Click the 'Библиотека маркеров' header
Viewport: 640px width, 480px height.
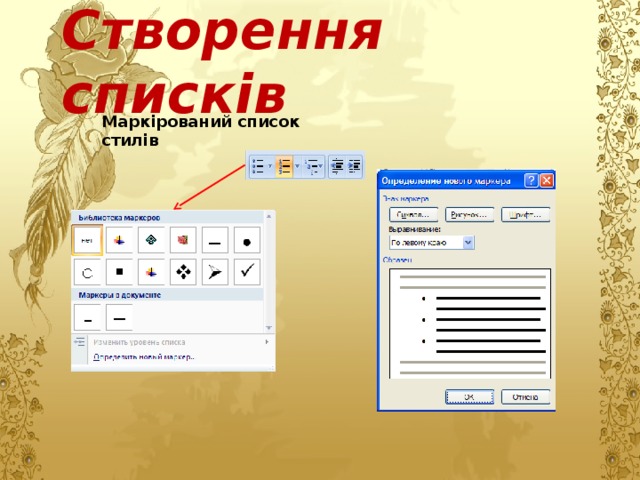point(119,218)
